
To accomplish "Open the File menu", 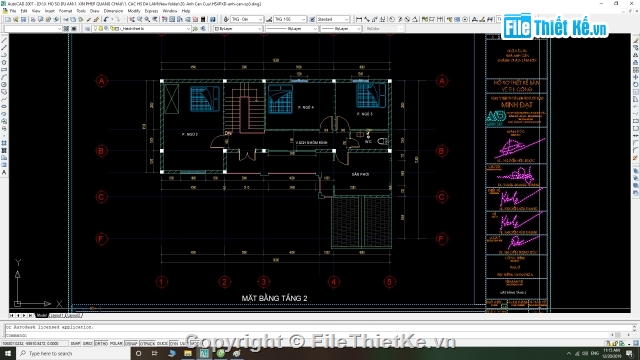I will point(13,11).
